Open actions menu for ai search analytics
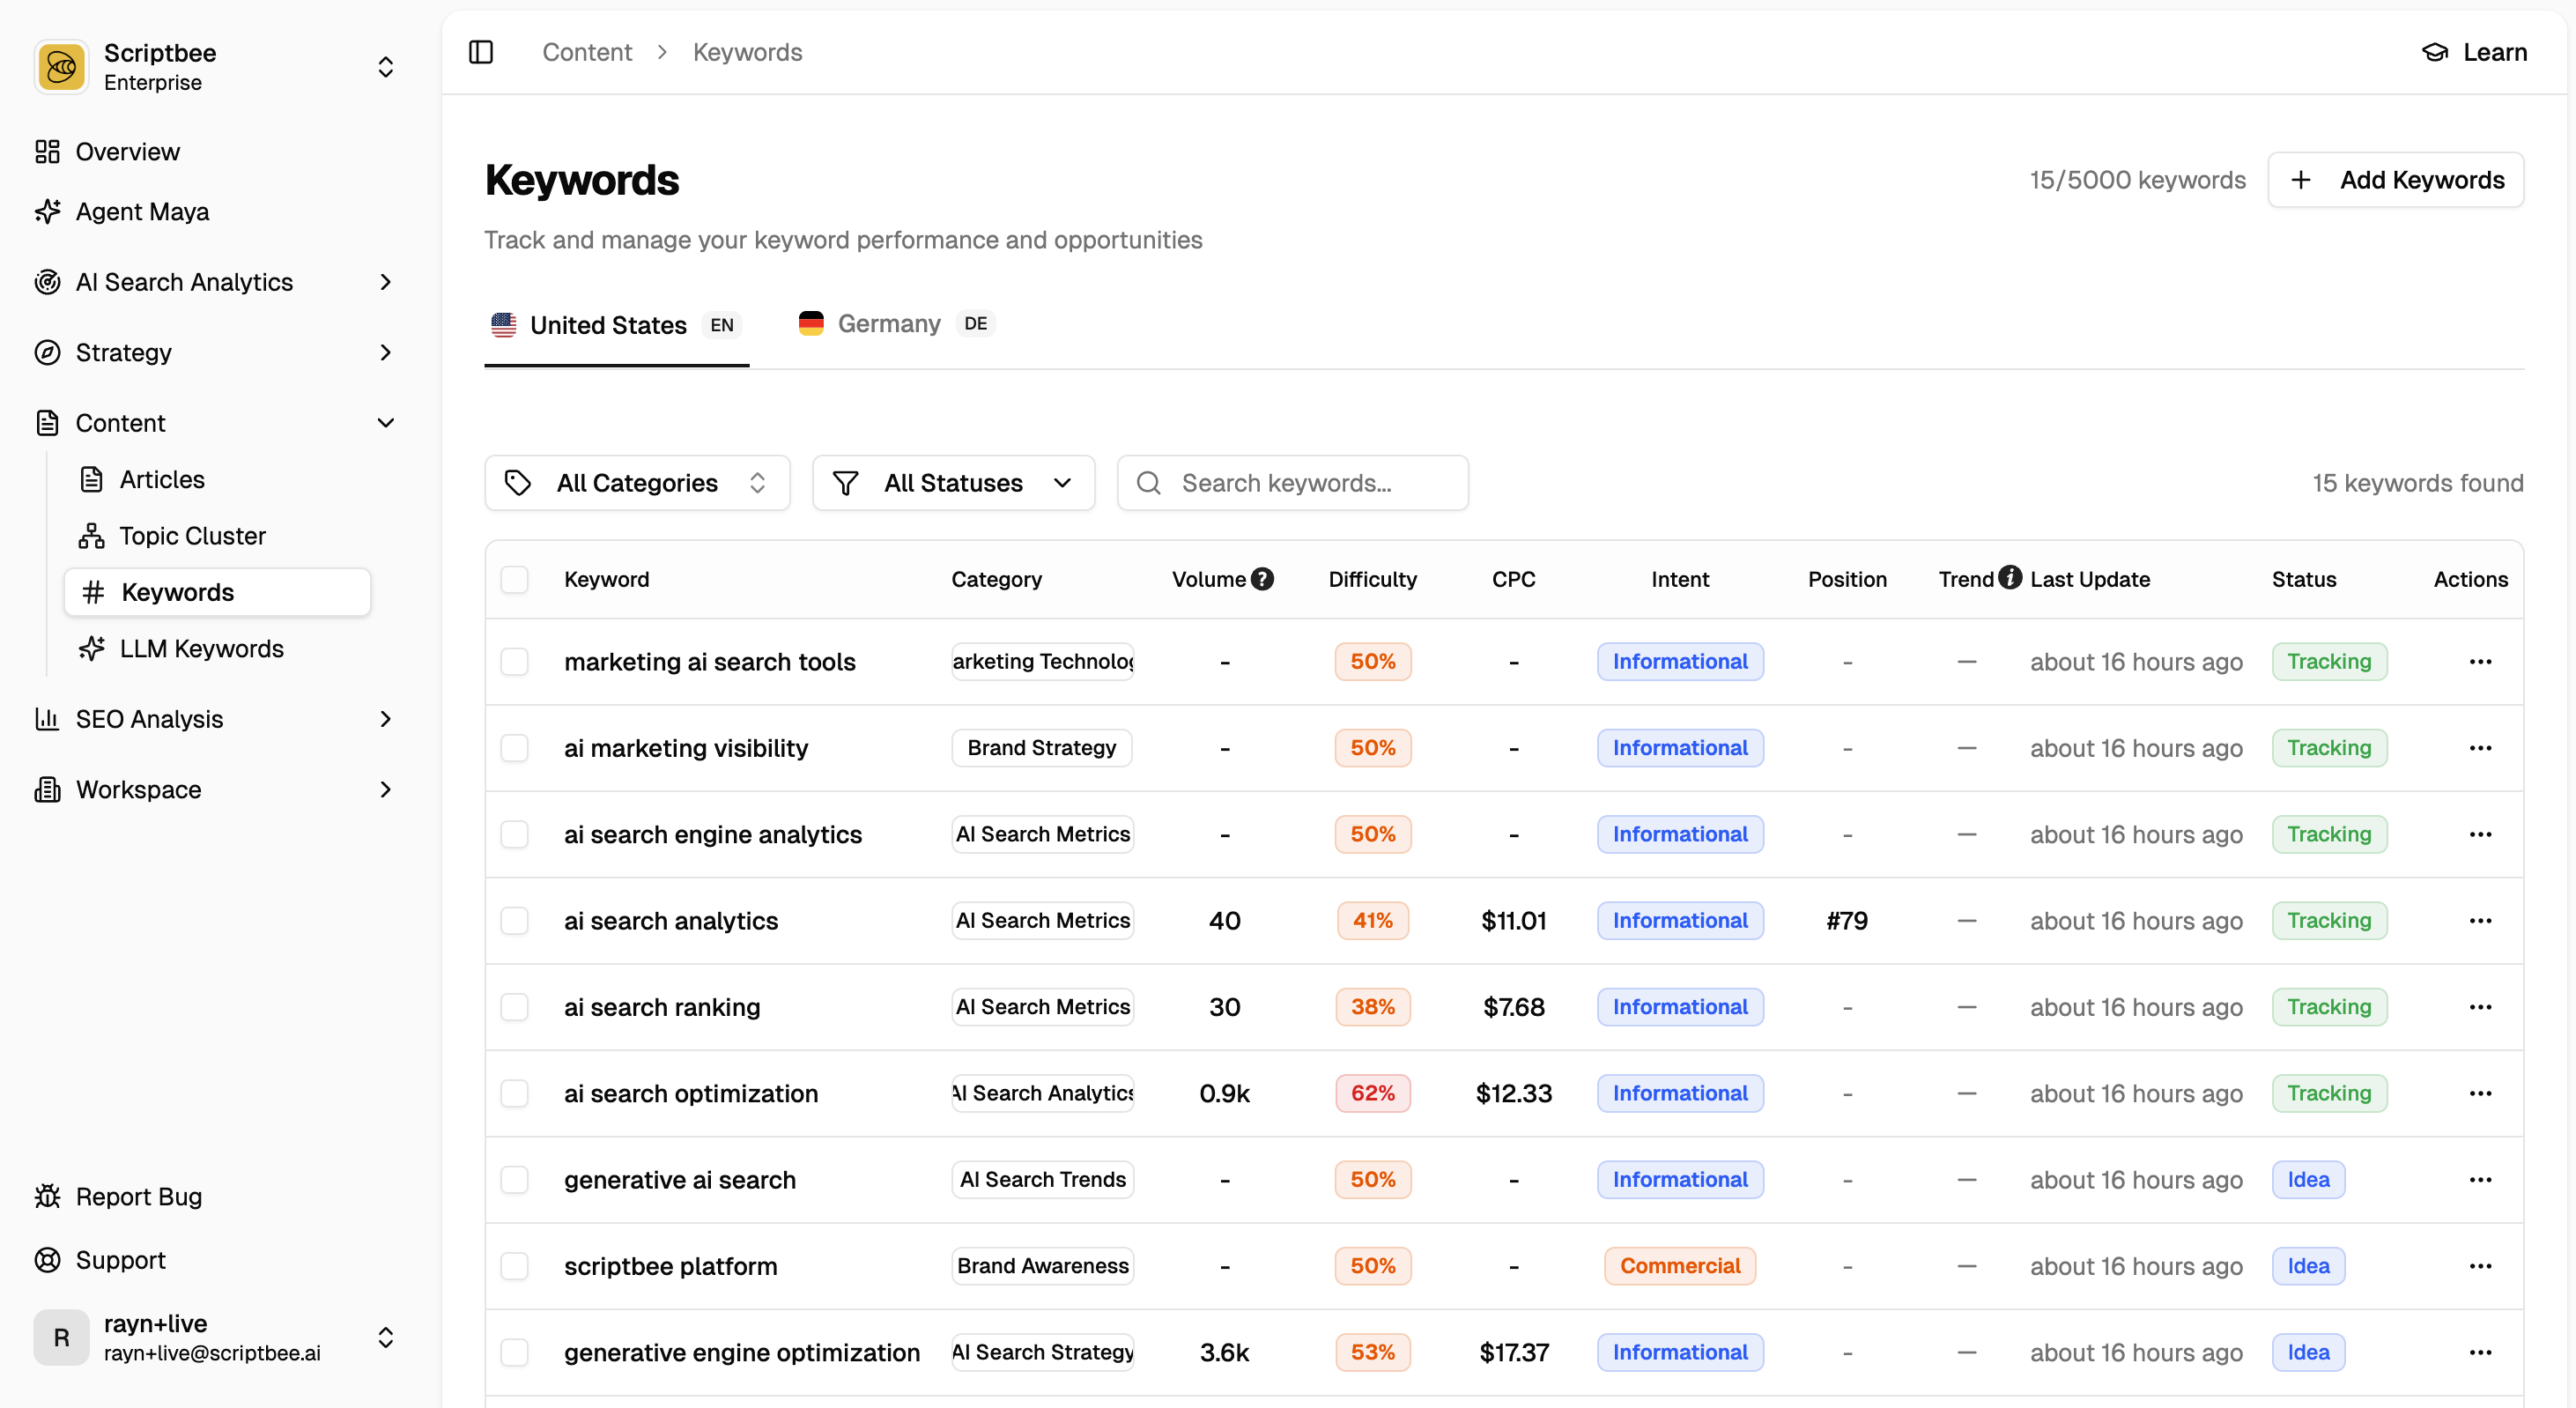 pyautogui.click(x=2480, y=921)
